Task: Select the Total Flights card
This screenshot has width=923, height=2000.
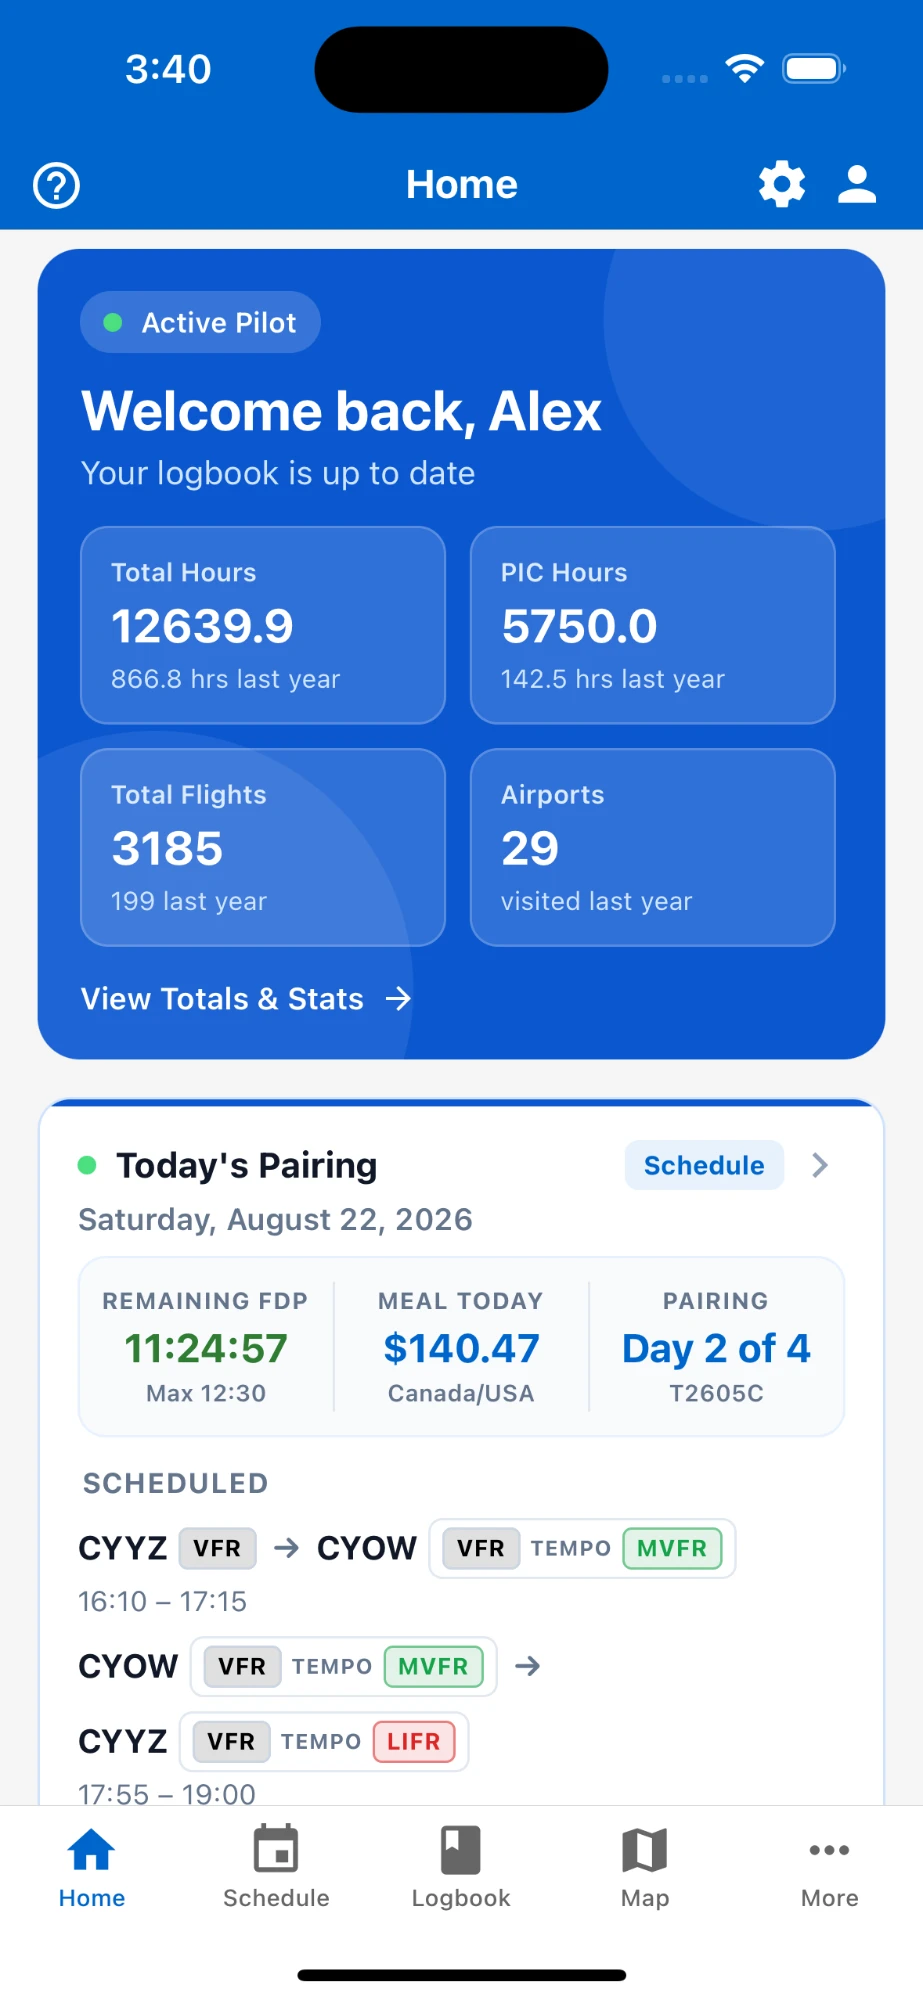Action: [x=263, y=847]
